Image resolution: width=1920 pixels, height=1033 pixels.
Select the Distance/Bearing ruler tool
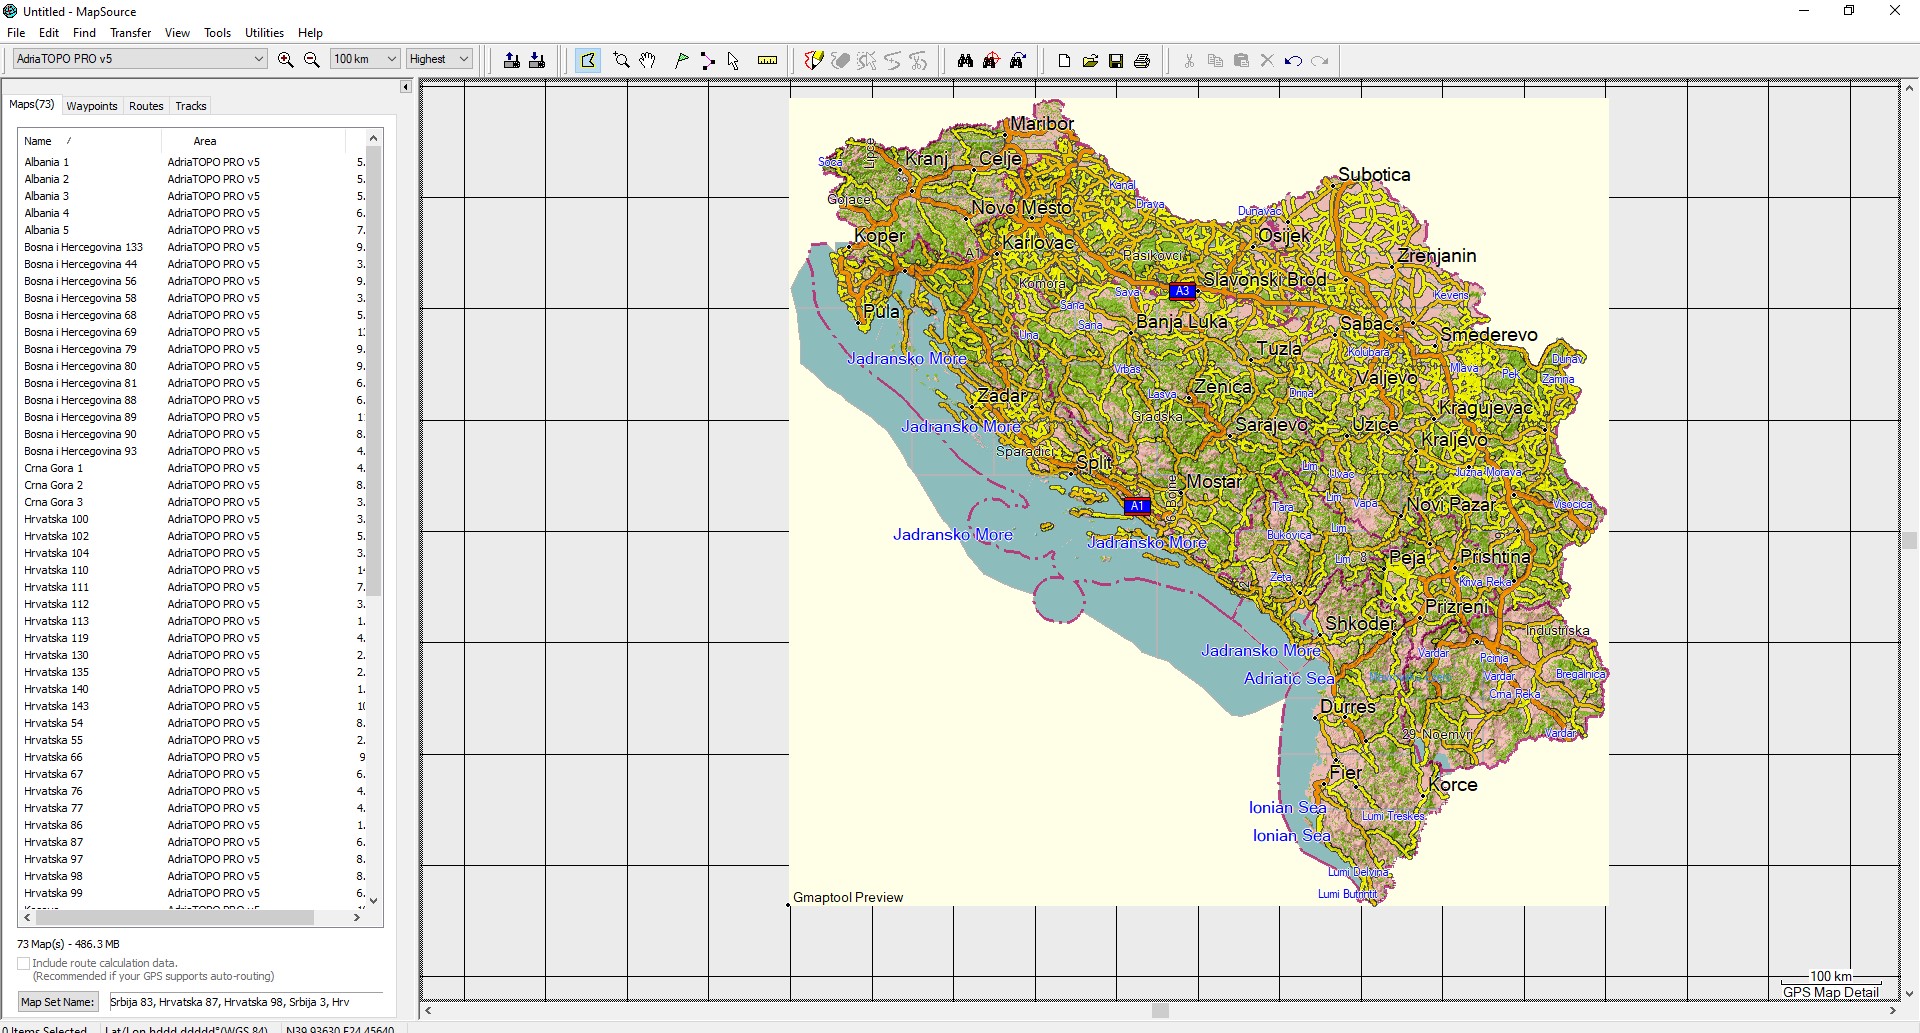[x=767, y=60]
